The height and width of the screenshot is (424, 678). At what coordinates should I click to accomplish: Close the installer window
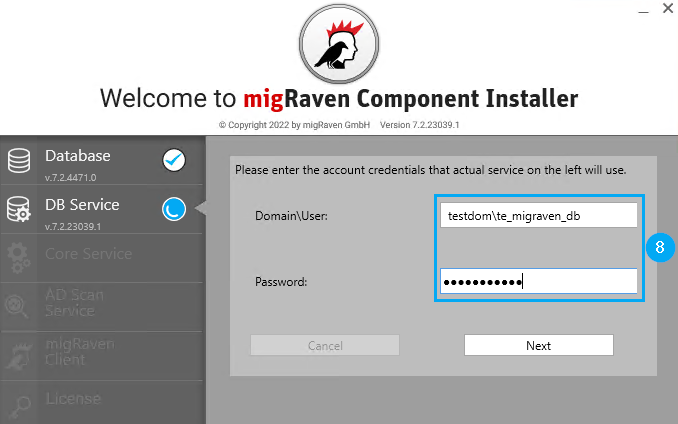pyautogui.click(x=668, y=8)
